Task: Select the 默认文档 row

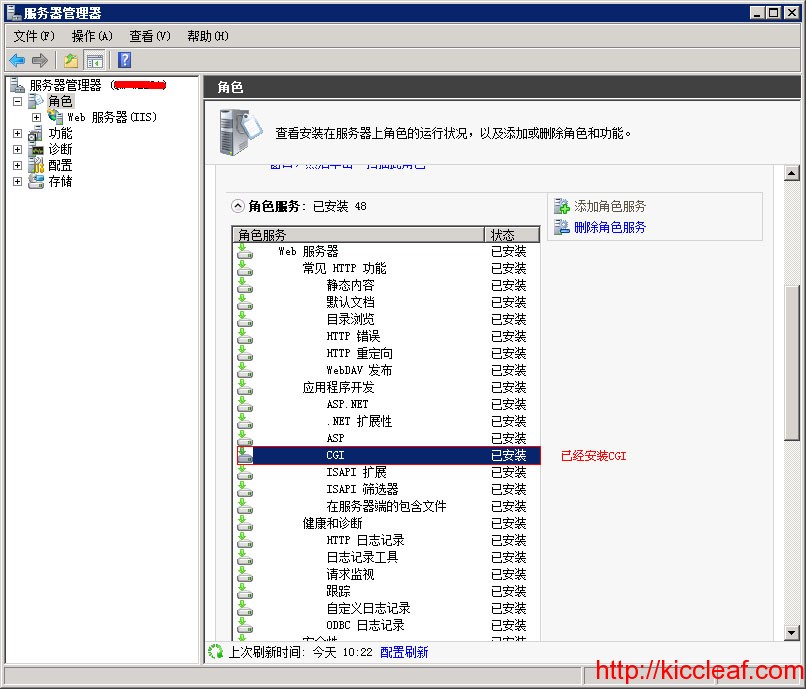Action: (389, 302)
